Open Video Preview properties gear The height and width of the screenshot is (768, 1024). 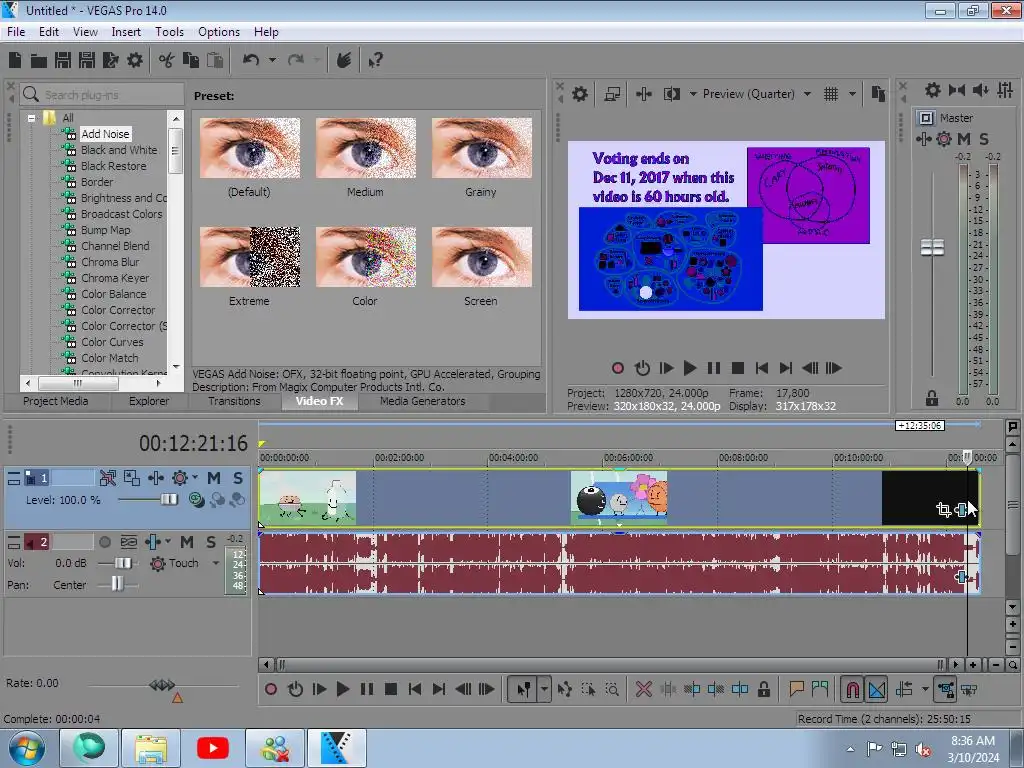[579, 94]
